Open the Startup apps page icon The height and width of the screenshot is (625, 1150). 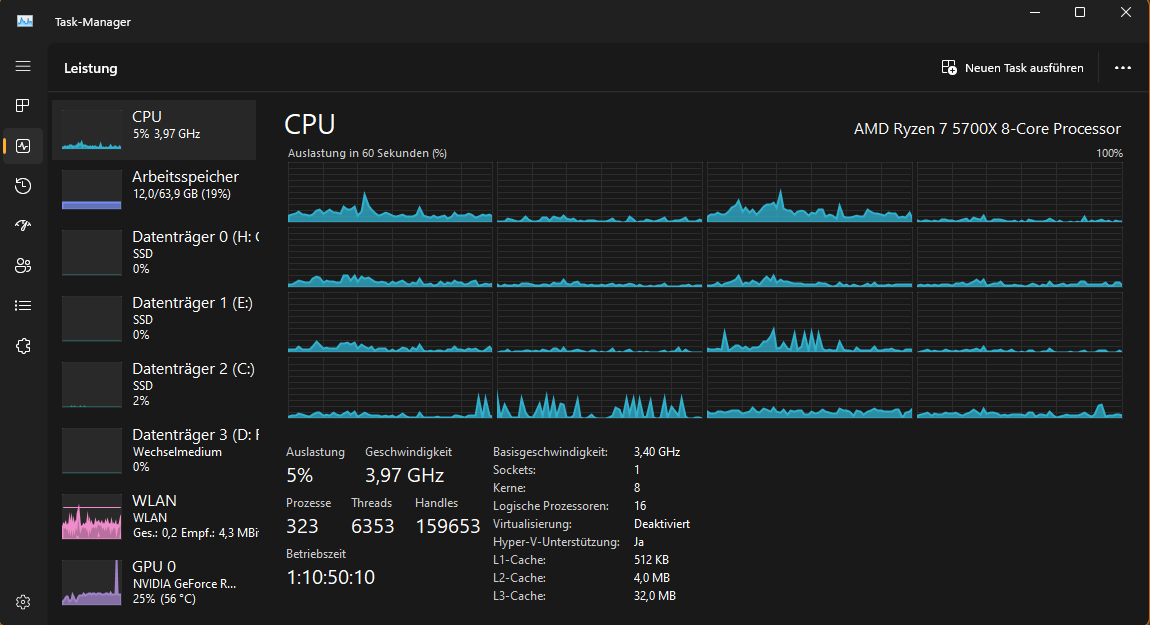[23, 225]
